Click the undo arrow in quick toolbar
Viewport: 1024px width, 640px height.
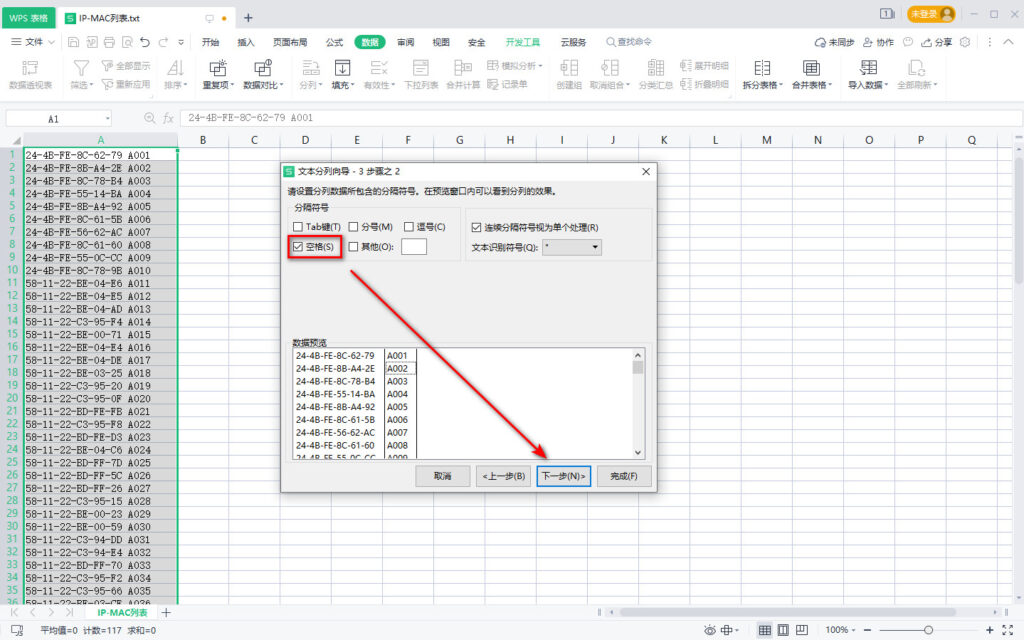146,42
